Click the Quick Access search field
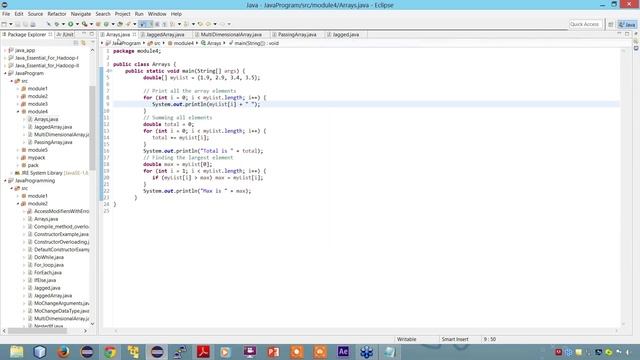 (585, 24)
